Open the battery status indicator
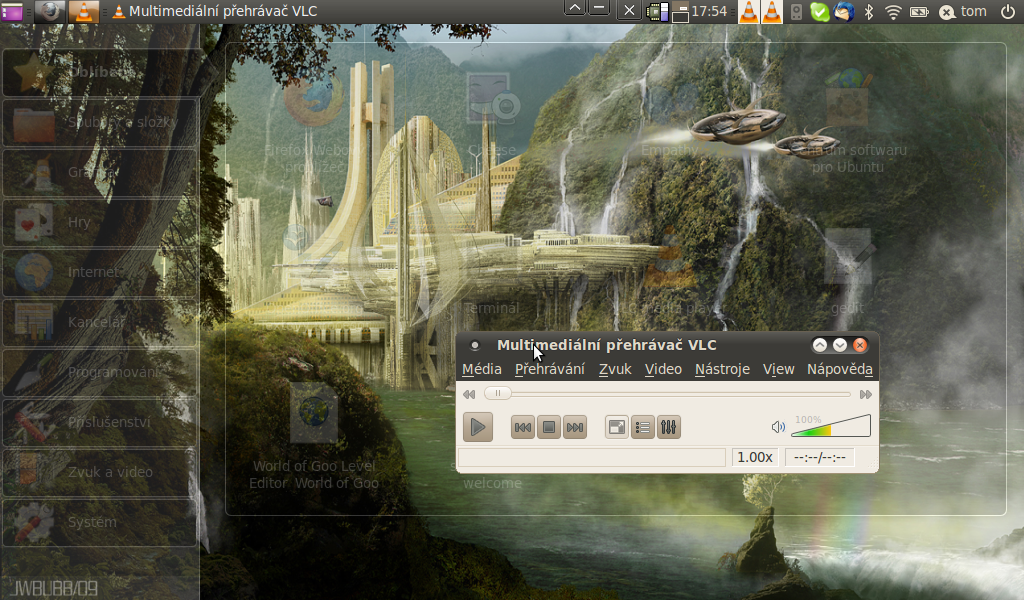The width and height of the screenshot is (1024, 600). (919, 12)
